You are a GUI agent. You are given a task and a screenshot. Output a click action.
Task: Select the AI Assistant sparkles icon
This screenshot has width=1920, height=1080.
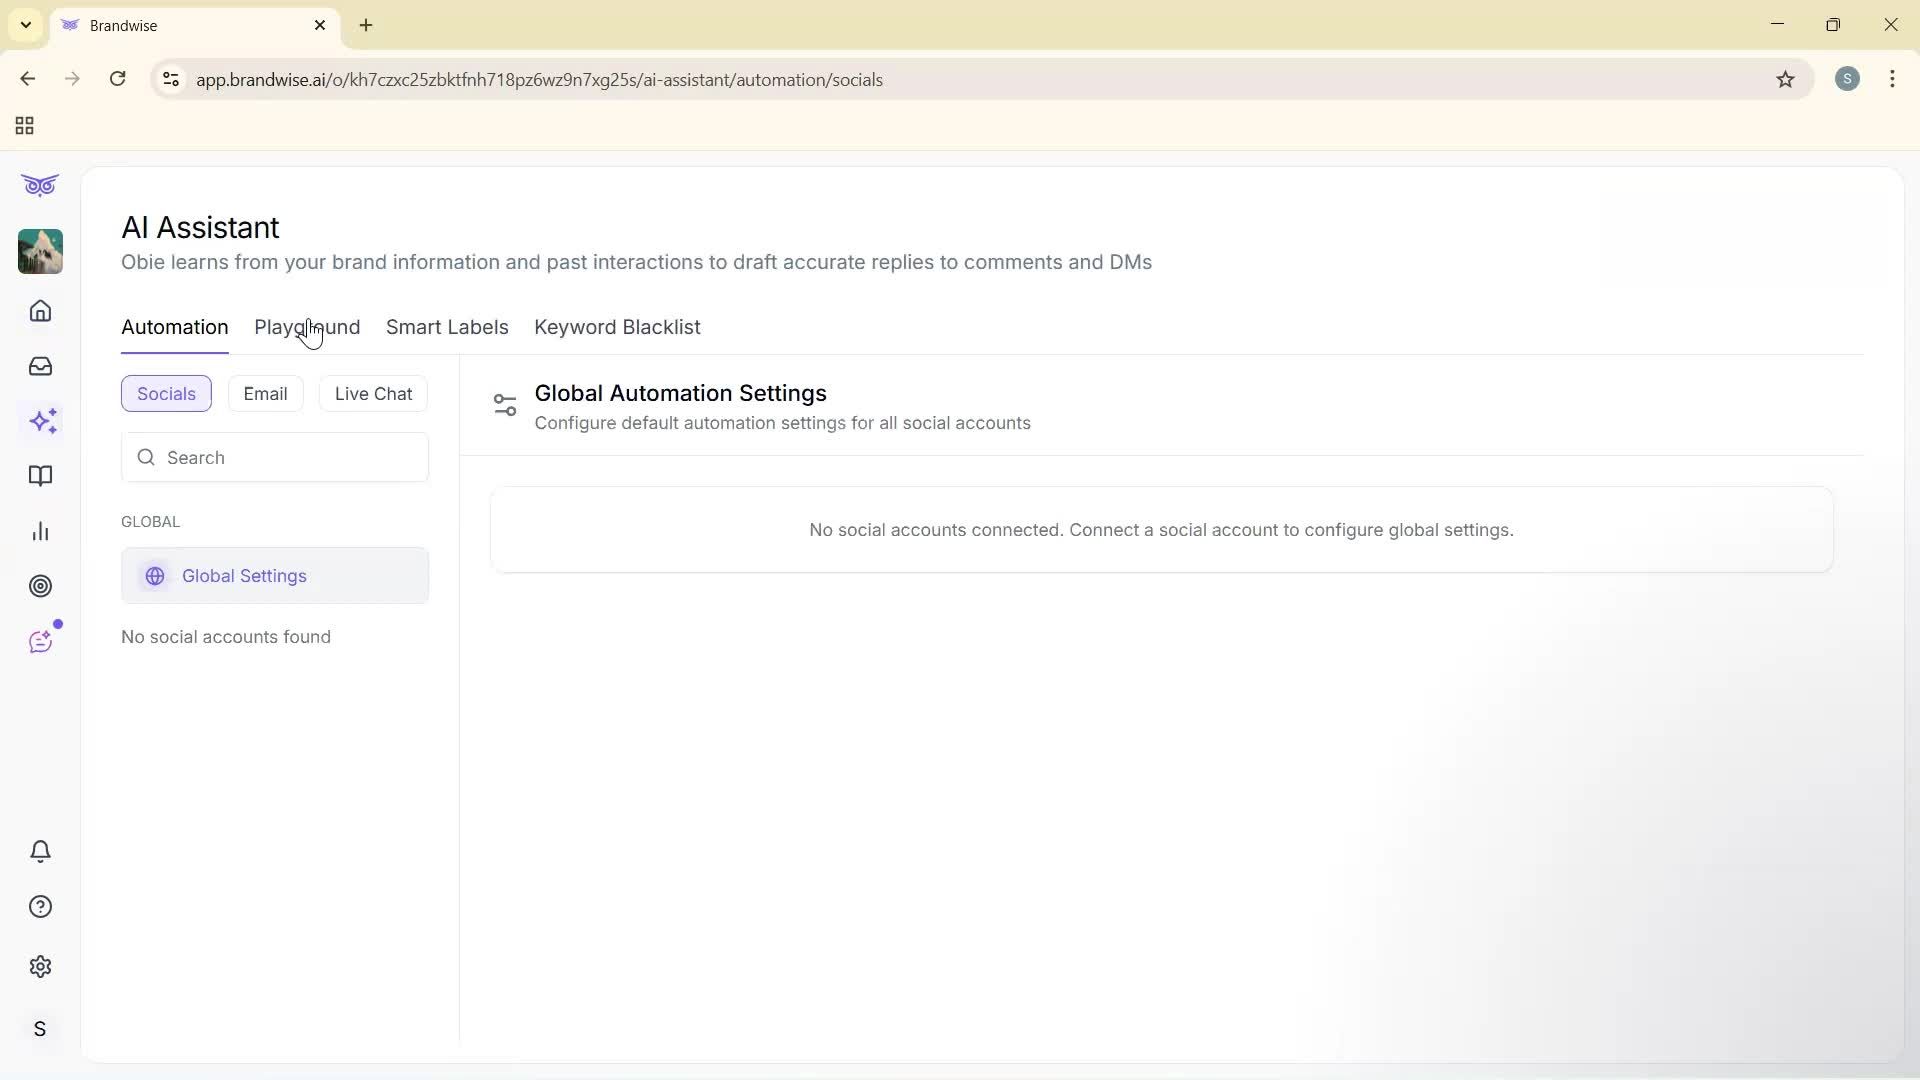pyautogui.click(x=42, y=421)
